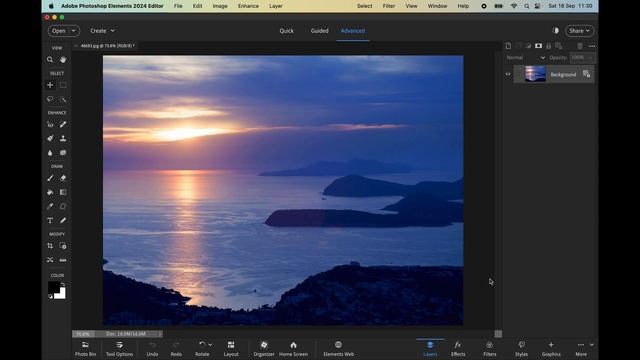
Task: Open Layers panel options menu
Action: pyautogui.click(x=592, y=47)
